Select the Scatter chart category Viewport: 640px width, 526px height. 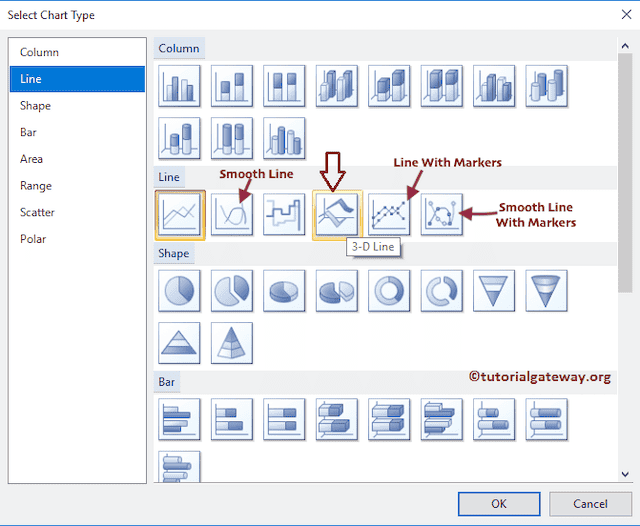click(x=77, y=212)
